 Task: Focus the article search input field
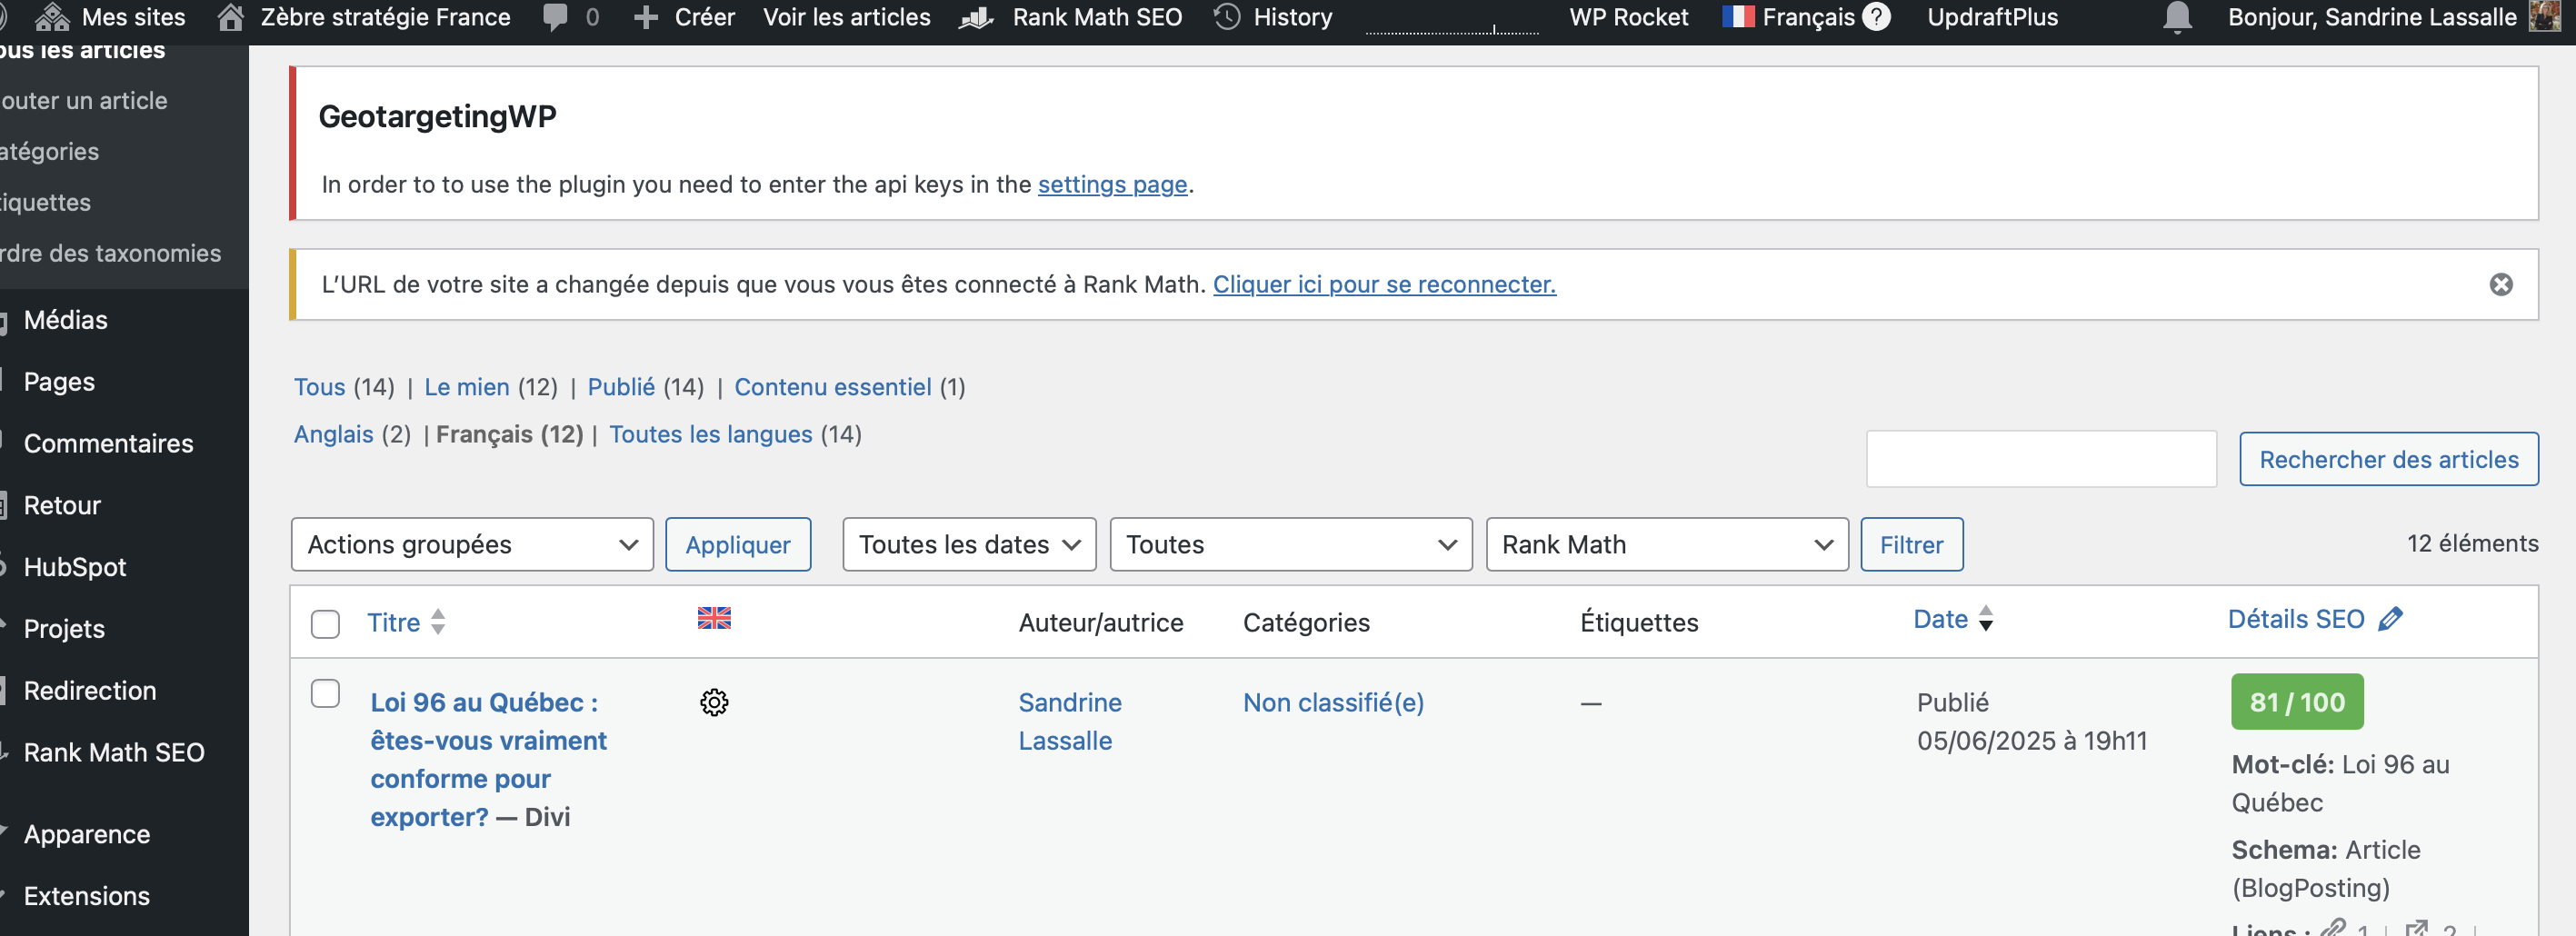point(2040,460)
